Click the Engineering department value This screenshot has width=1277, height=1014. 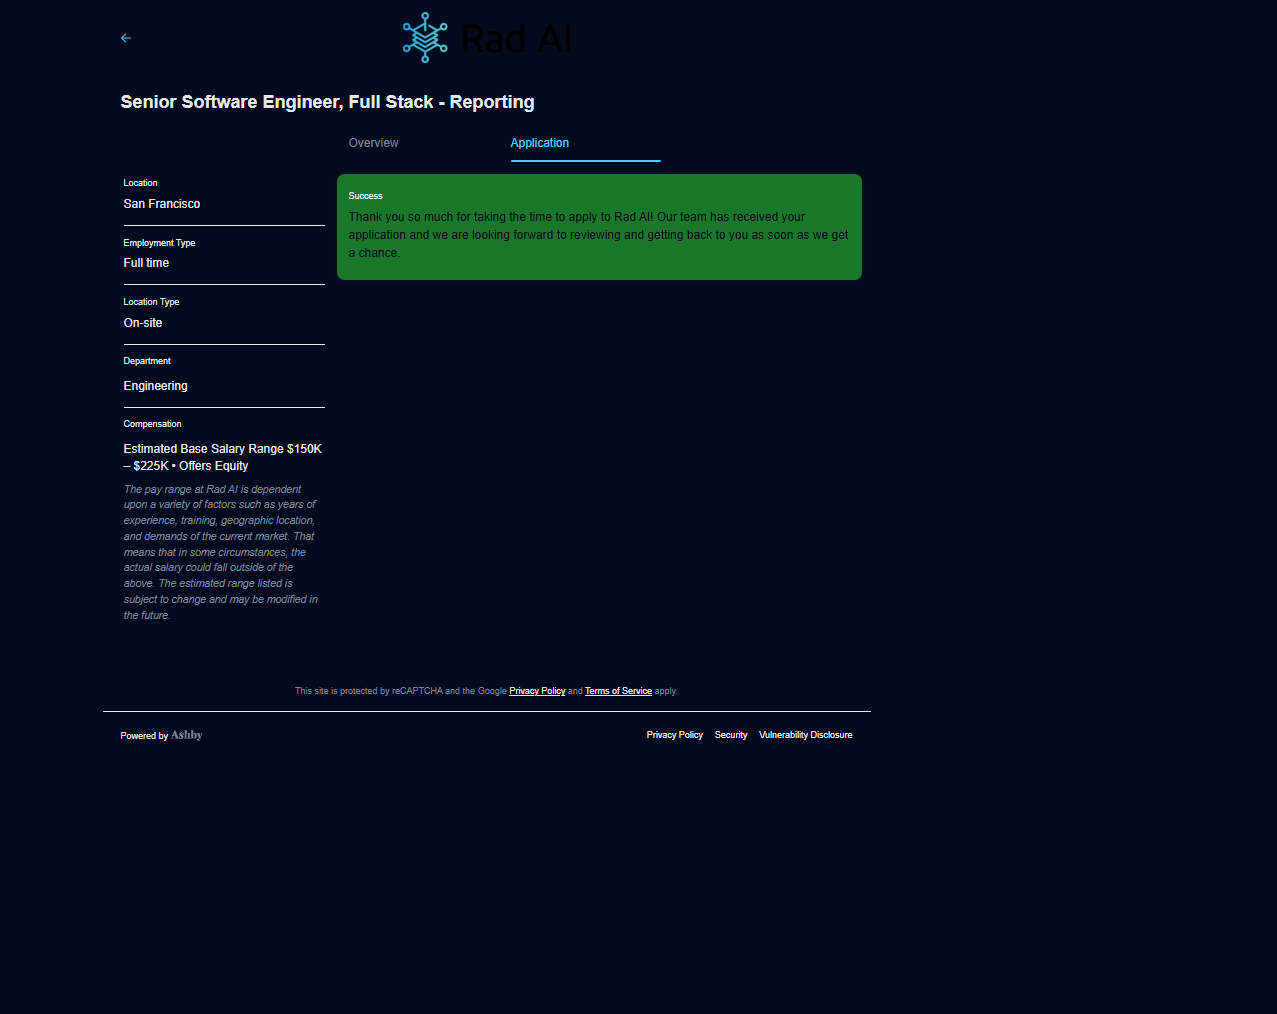point(155,386)
